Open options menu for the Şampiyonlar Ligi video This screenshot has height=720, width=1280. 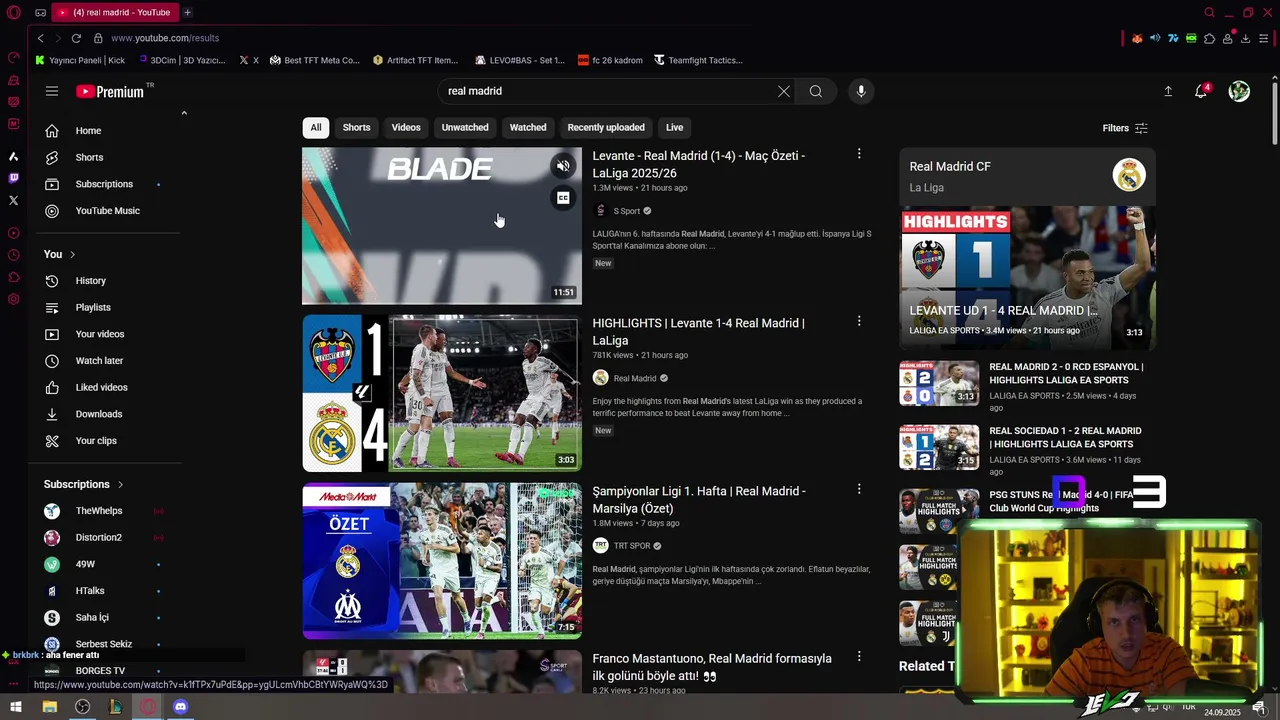[858, 489]
